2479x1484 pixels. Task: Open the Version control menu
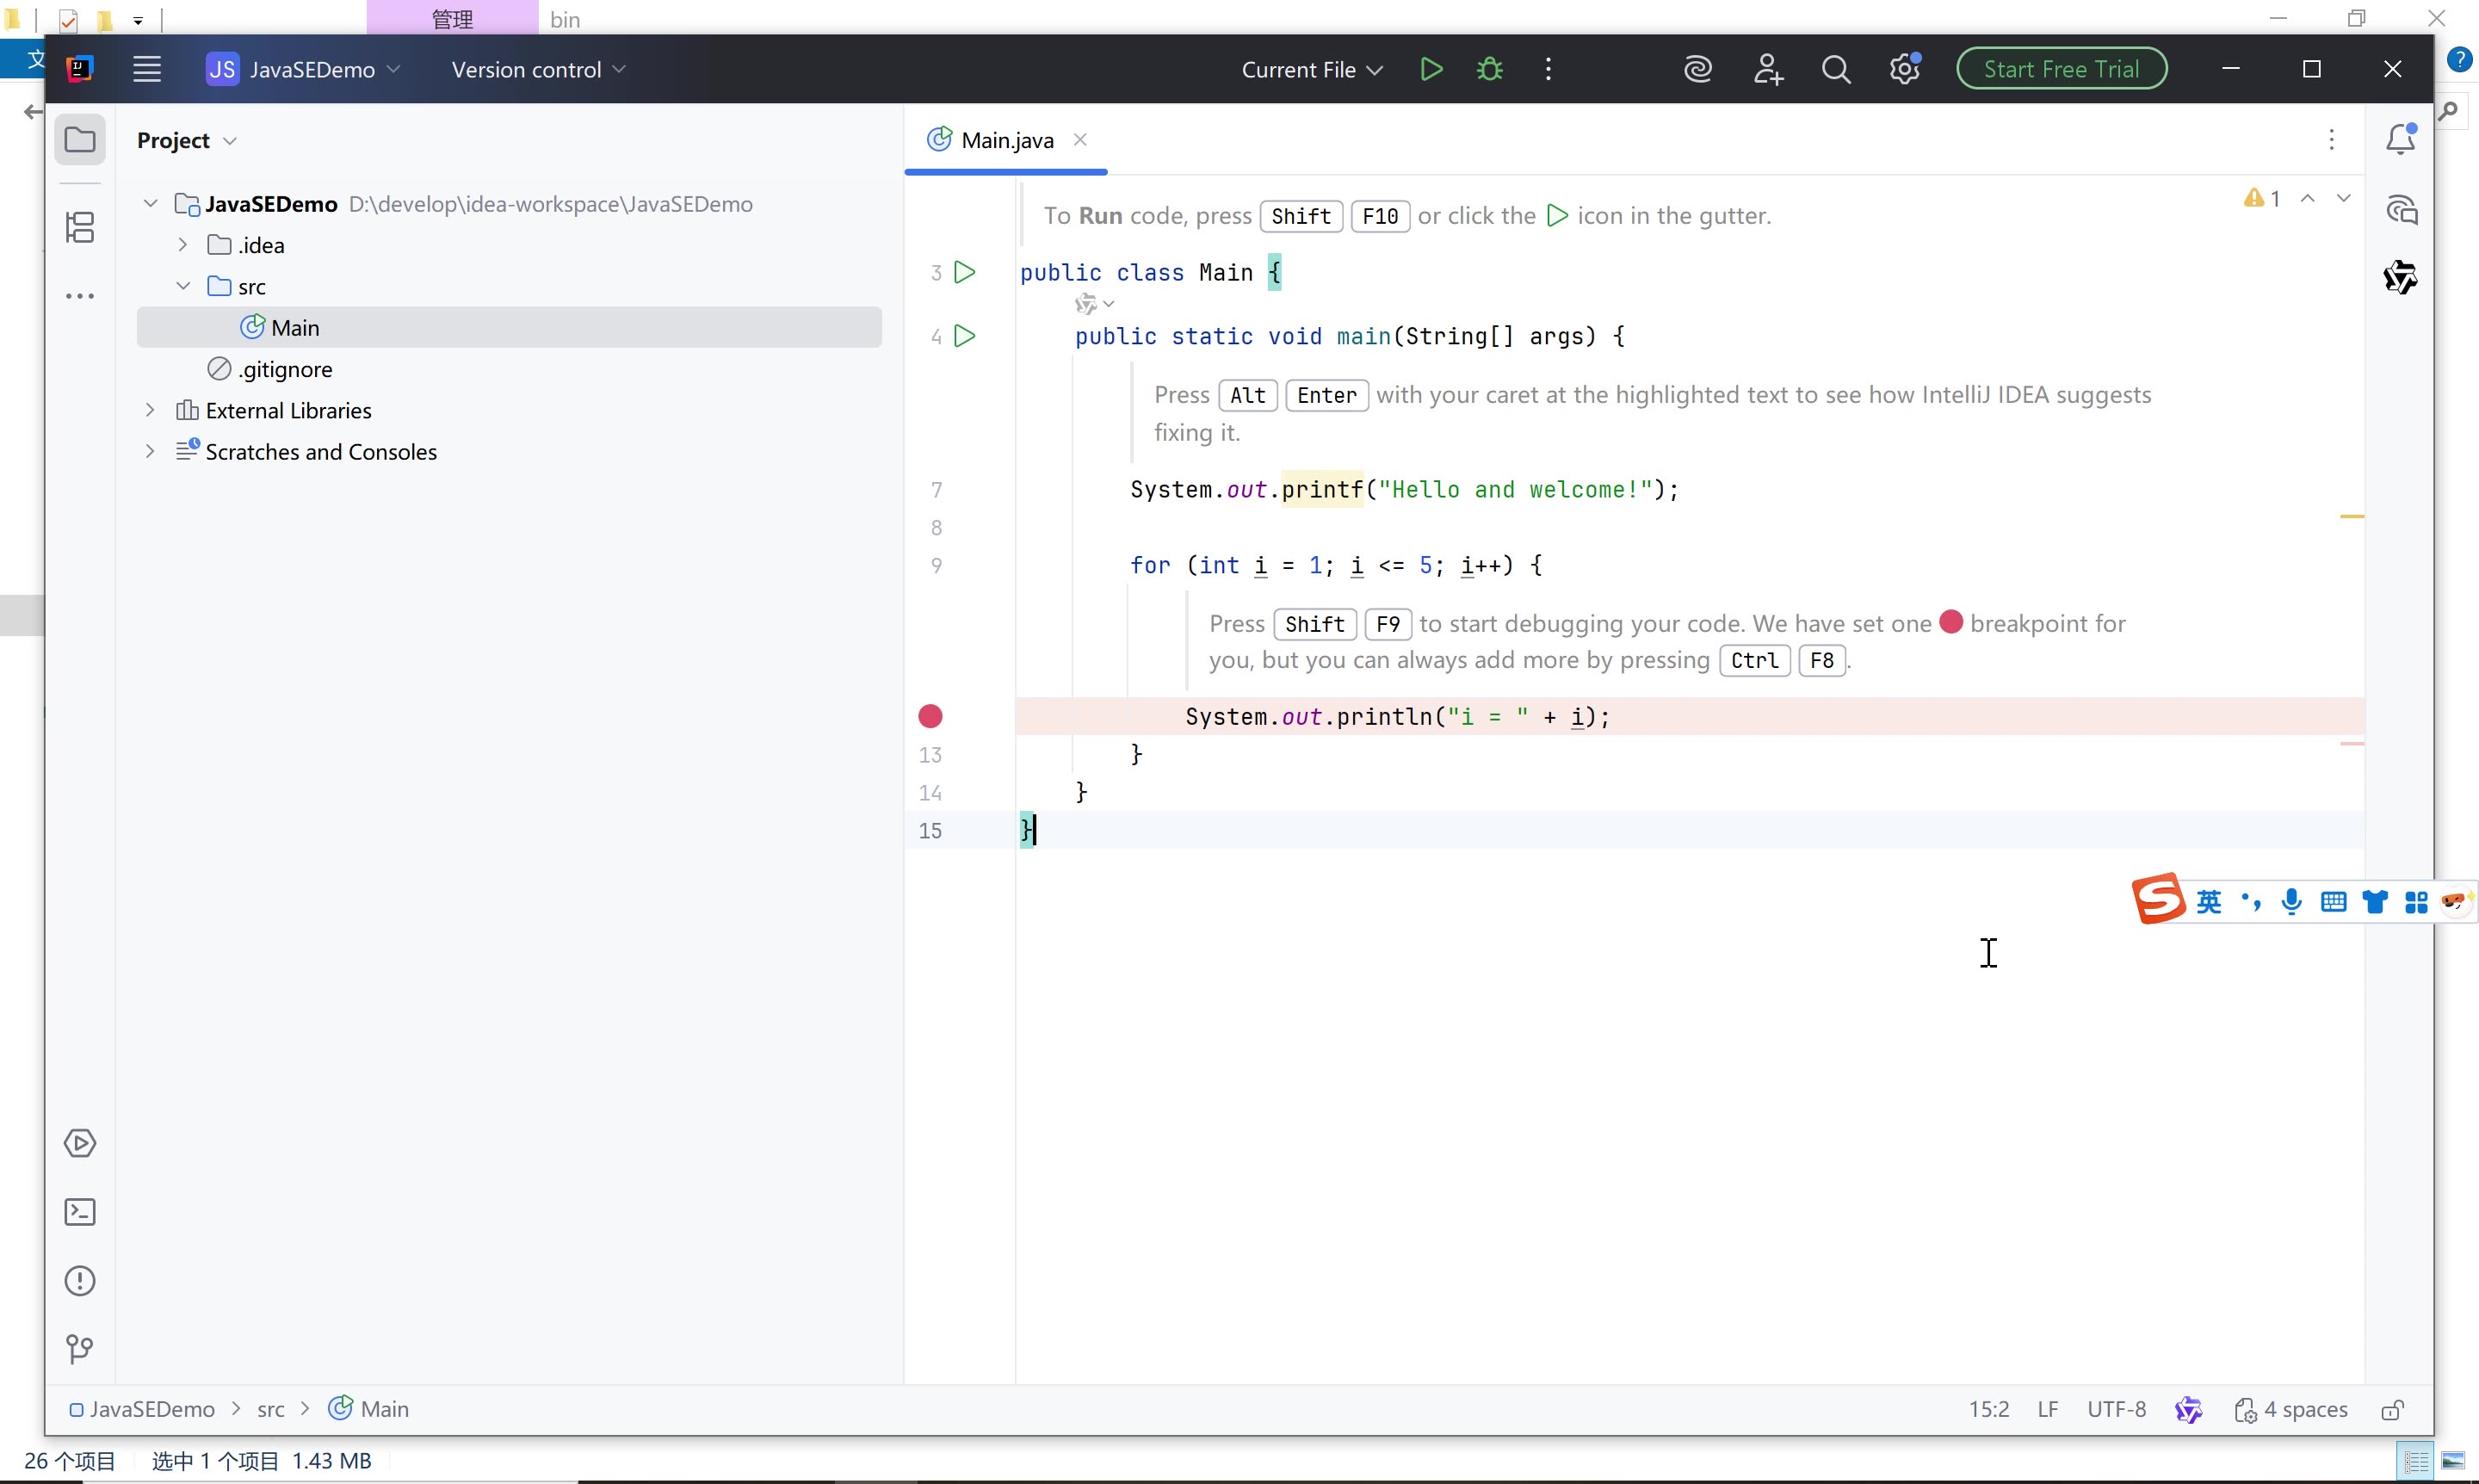tap(538, 70)
